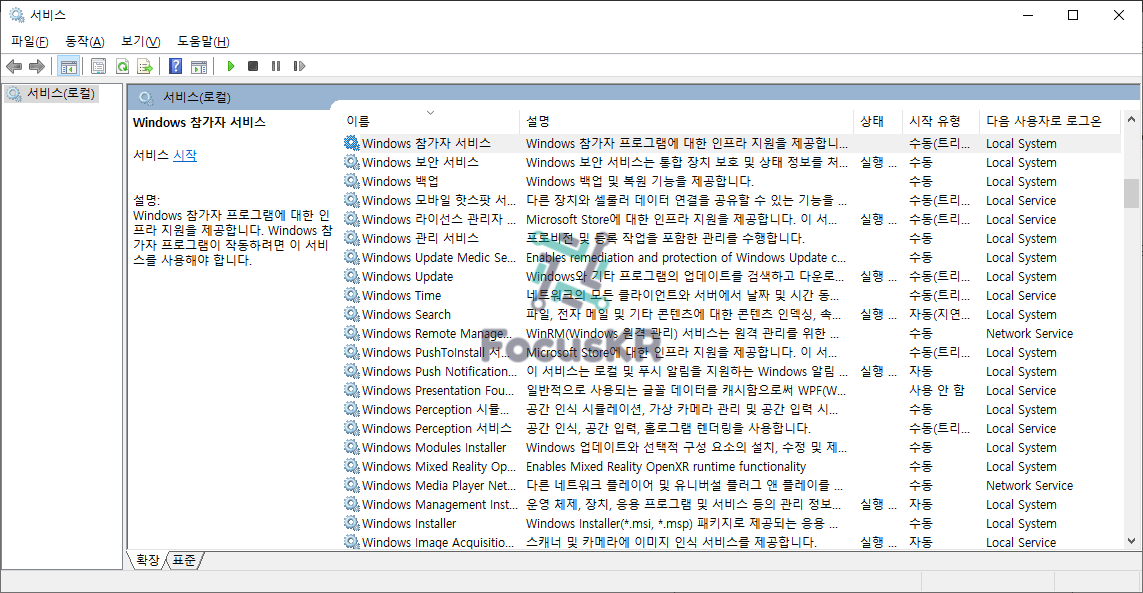Click the gear icon of Windows 참가자 서비스
The image size is (1143, 593).
[x=351, y=143]
